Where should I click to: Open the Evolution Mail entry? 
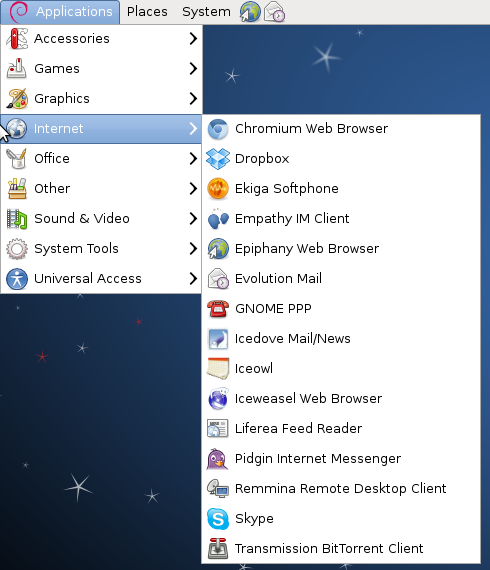pos(341,278)
